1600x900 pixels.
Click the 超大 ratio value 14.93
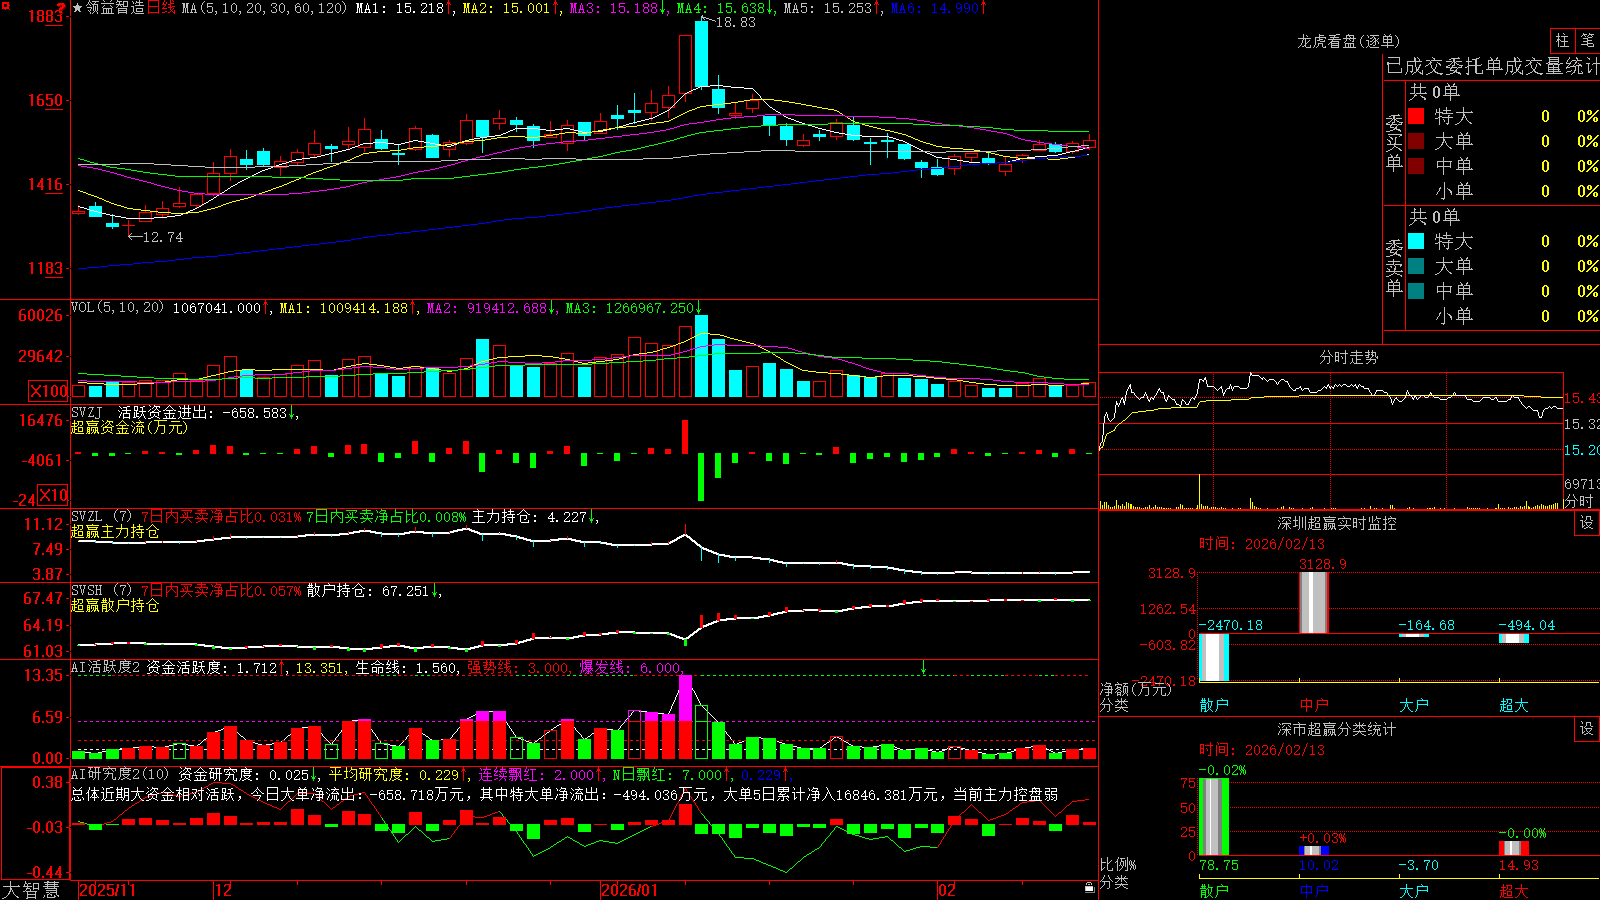coord(1518,865)
